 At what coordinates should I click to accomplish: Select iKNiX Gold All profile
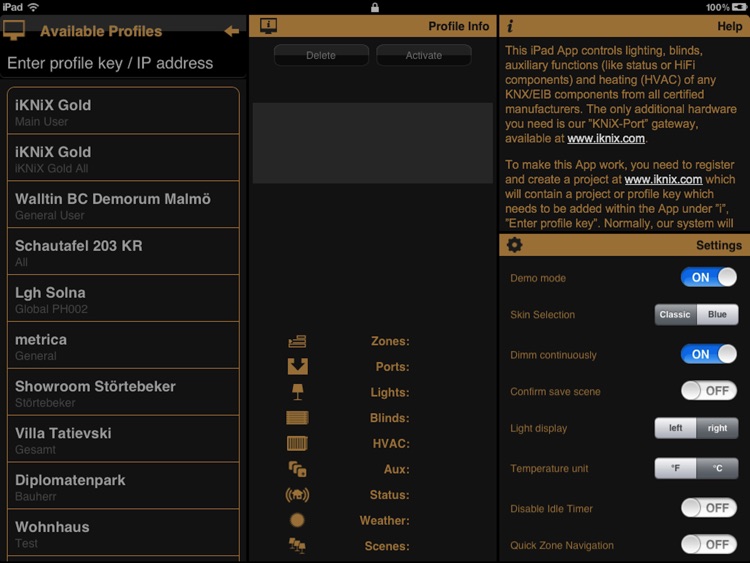click(x=123, y=158)
